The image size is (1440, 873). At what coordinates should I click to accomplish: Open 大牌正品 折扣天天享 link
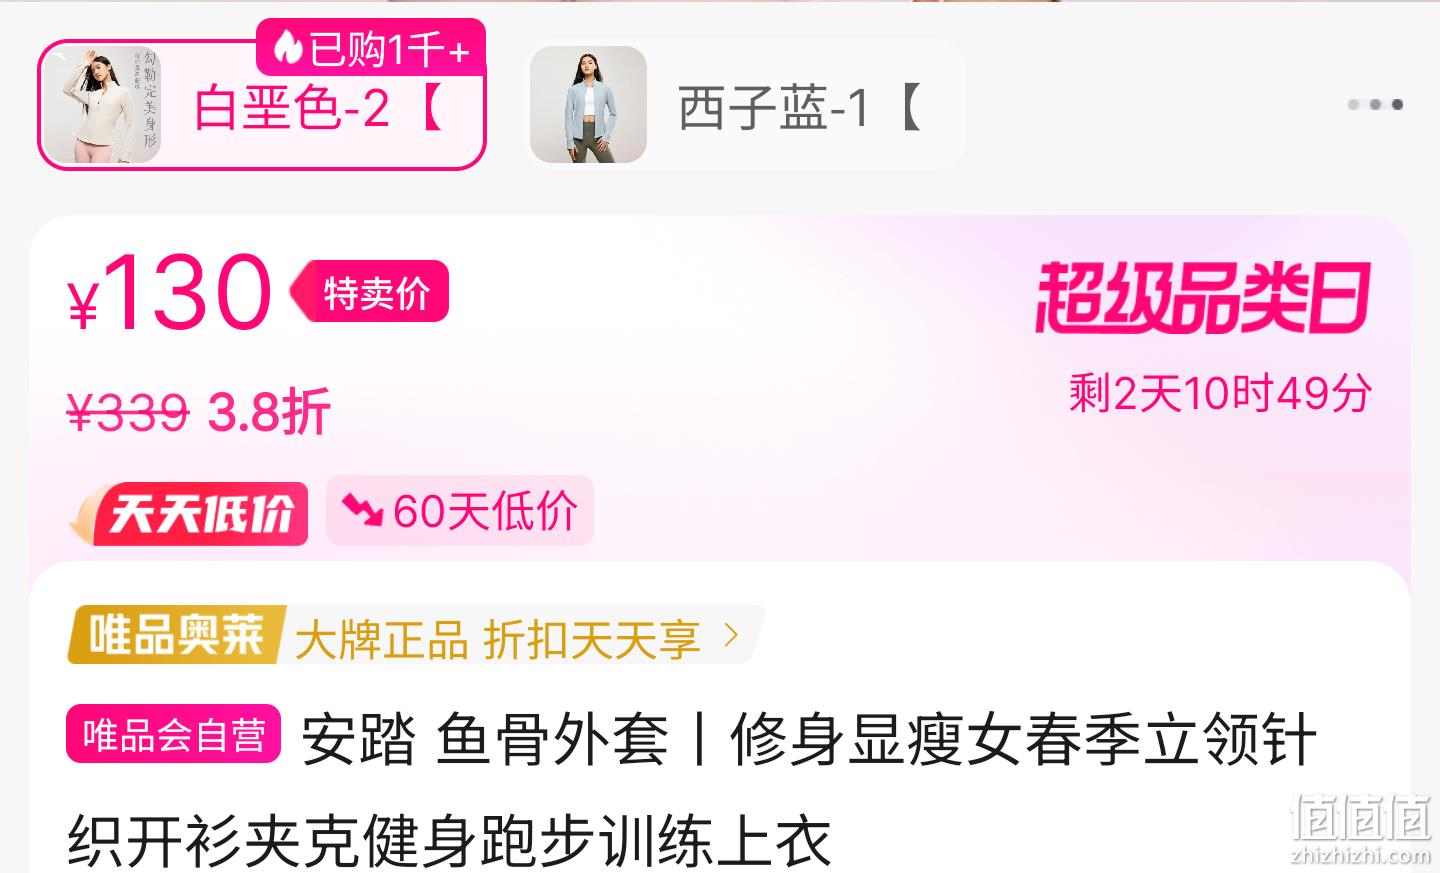[498, 639]
